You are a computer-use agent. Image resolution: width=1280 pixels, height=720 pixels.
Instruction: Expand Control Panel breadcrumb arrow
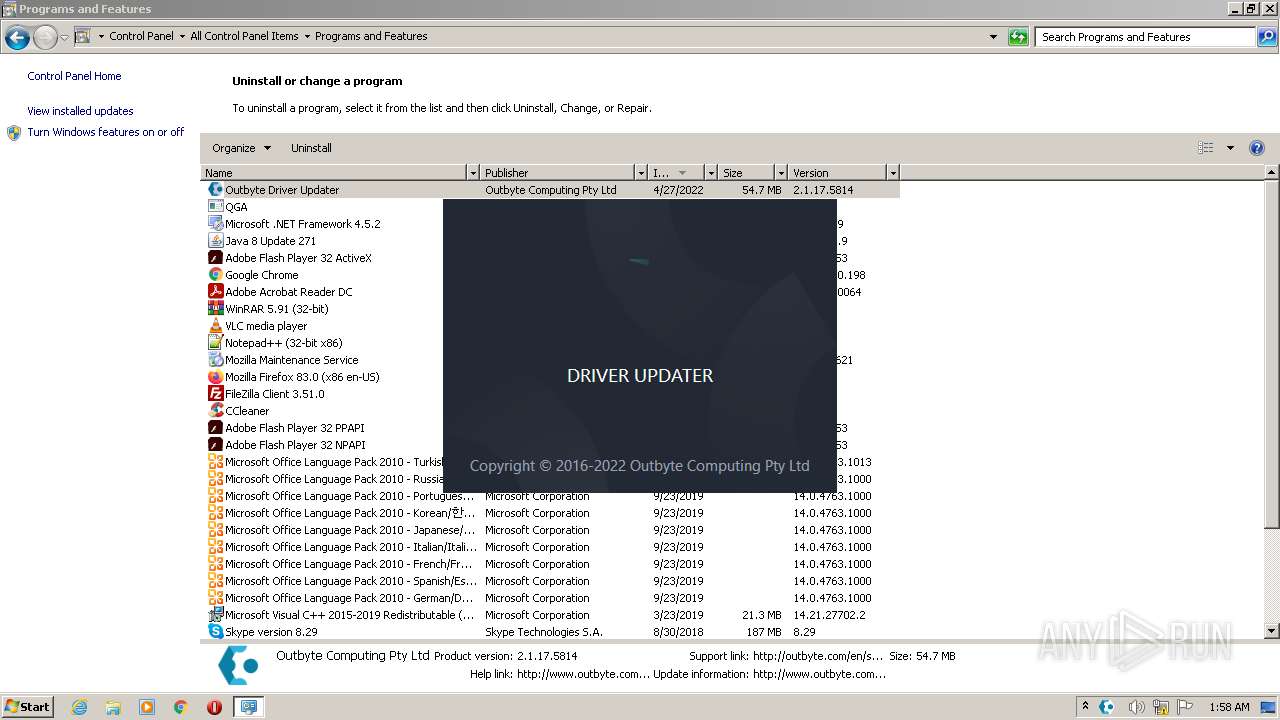coord(182,36)
